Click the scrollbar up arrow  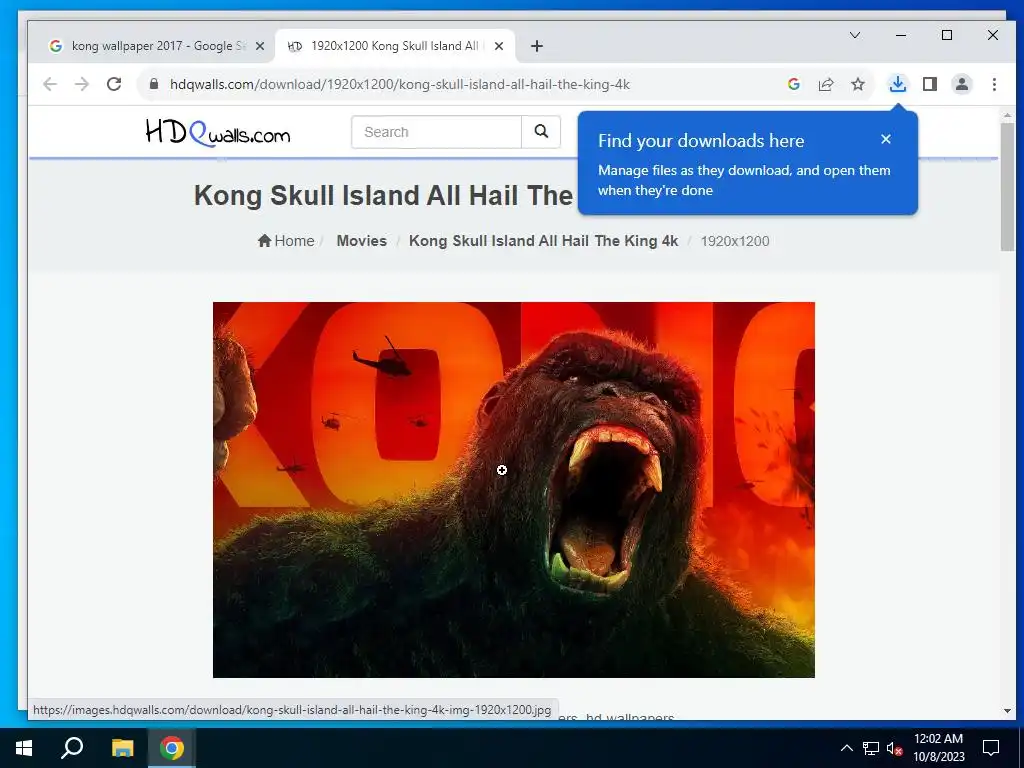pos(1007,115)
